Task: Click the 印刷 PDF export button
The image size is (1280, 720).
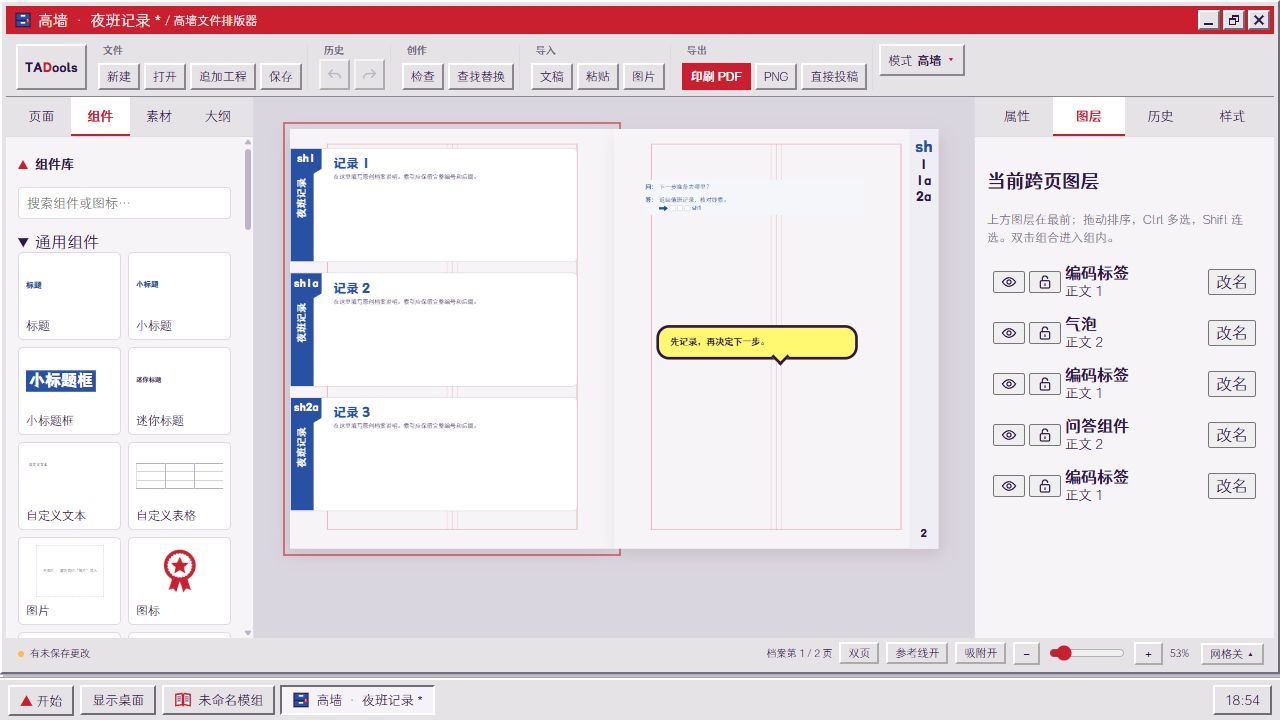Action: click(x=716, y=76)
